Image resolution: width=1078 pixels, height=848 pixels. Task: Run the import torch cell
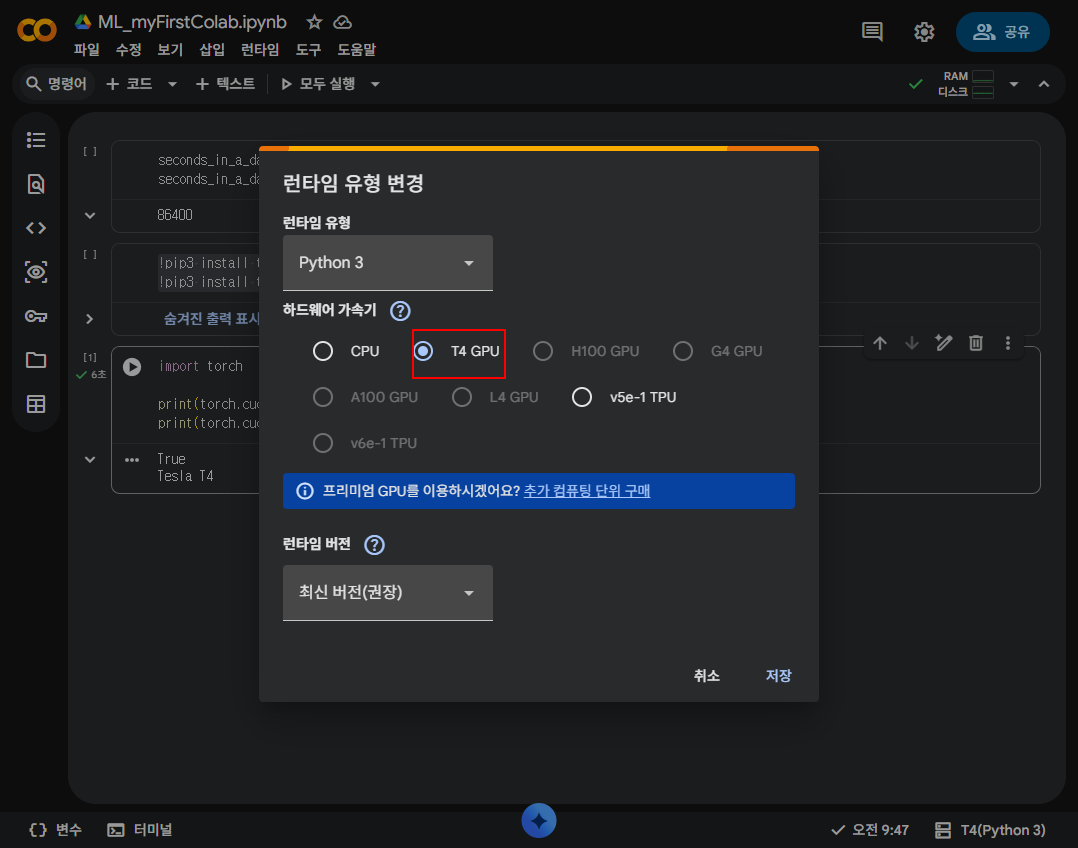(132, 367)
